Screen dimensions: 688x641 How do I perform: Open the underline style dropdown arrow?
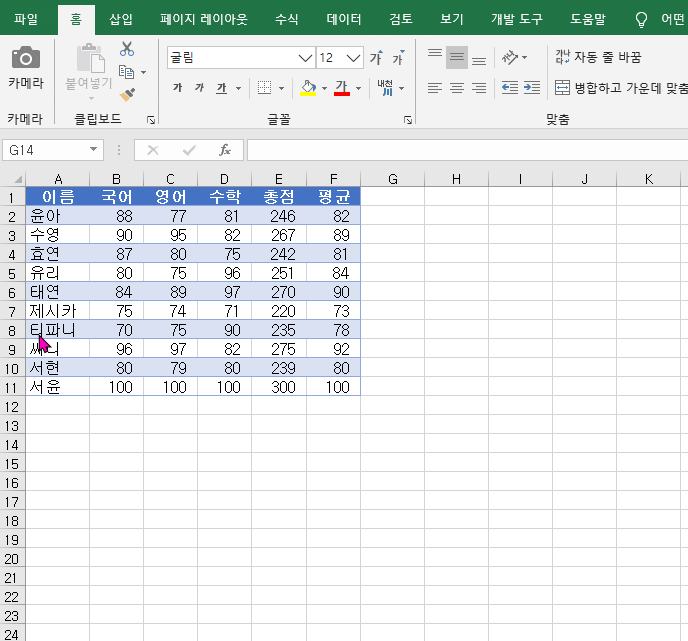pyautogui.click(x=239, y=88)
